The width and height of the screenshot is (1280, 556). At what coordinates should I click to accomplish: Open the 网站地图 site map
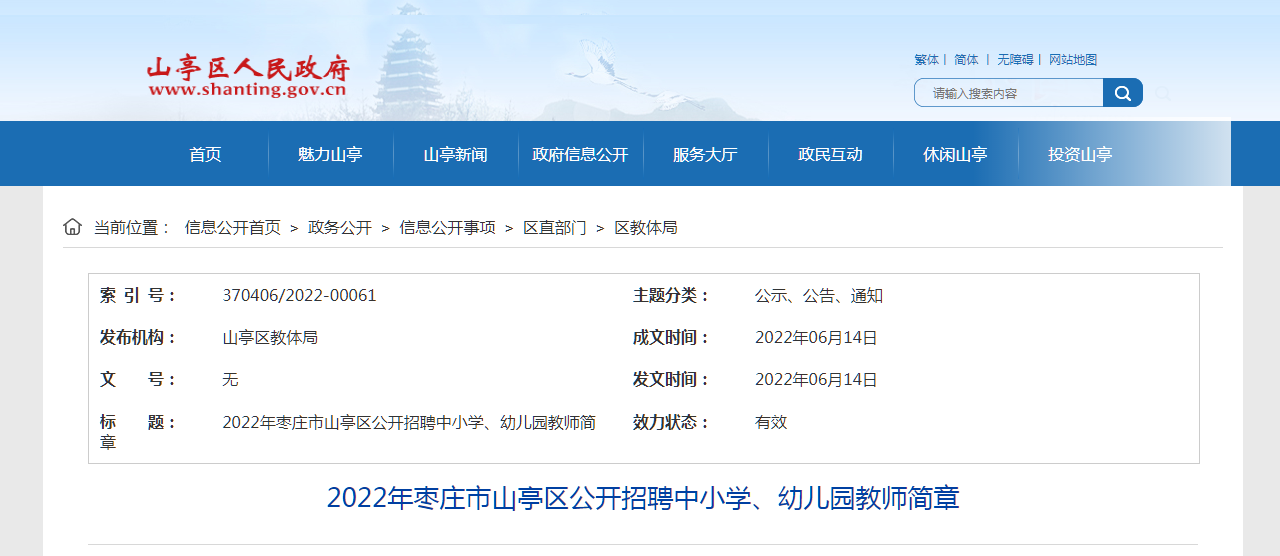pos(1073,60)
